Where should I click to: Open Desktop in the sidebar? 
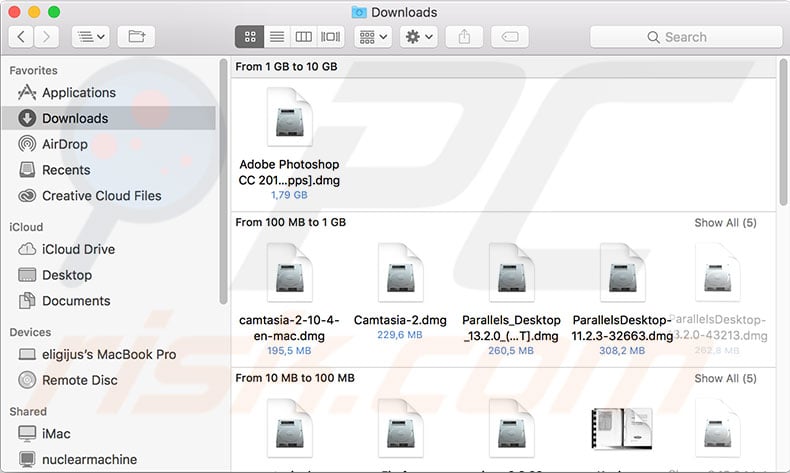(109, 275)
